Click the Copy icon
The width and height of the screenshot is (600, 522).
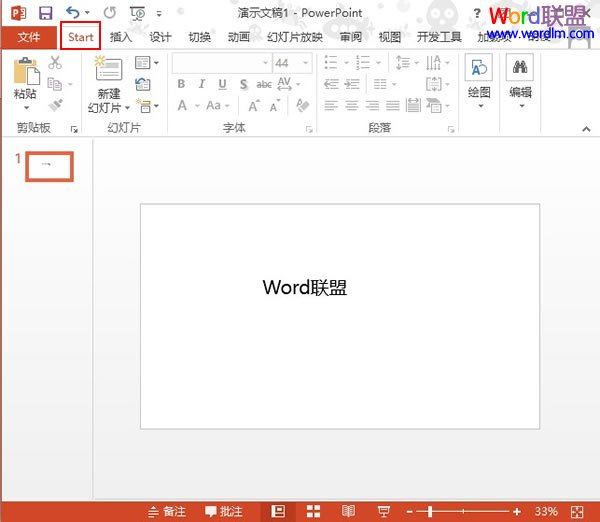click(55, 84)
